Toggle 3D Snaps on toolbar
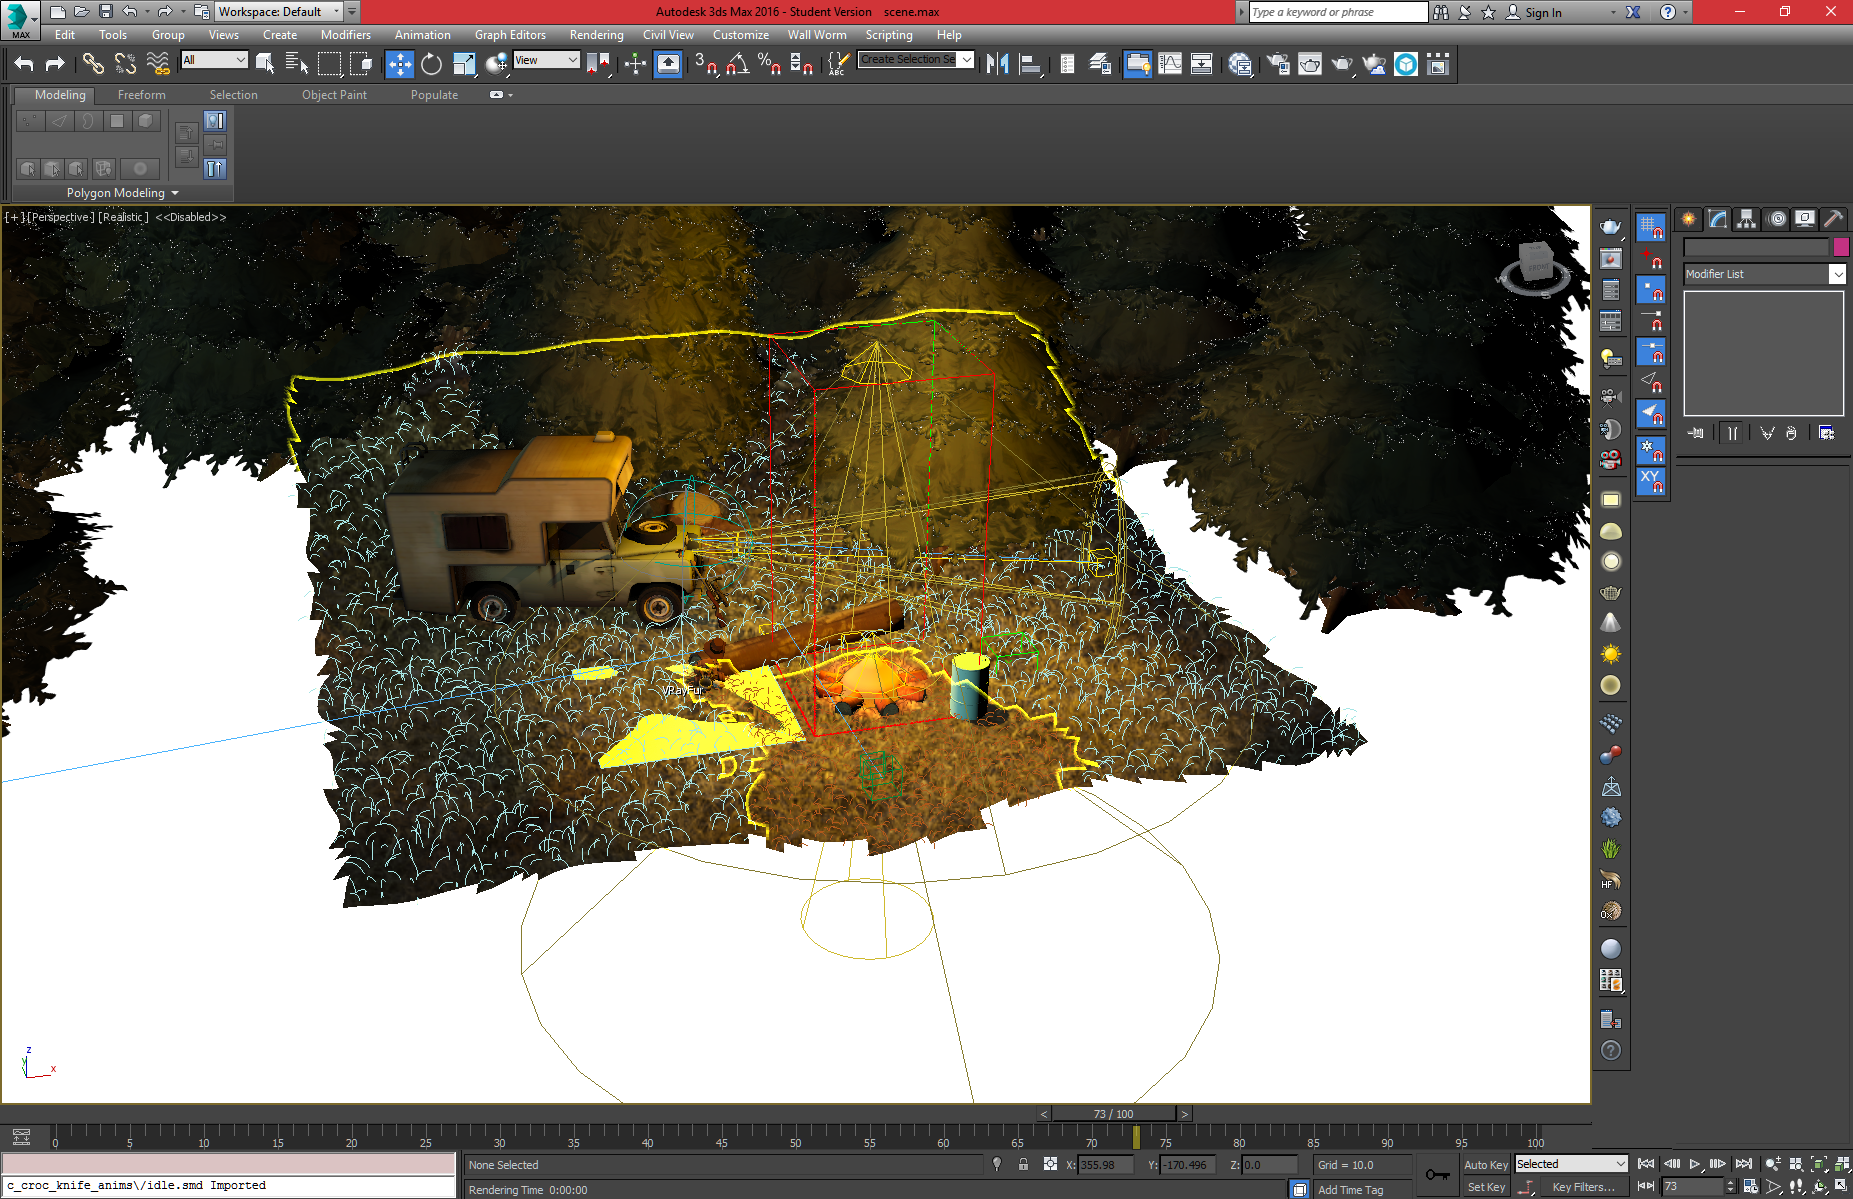The image size is (1853, 1199). pyautogui.click(x=705, y=65)
